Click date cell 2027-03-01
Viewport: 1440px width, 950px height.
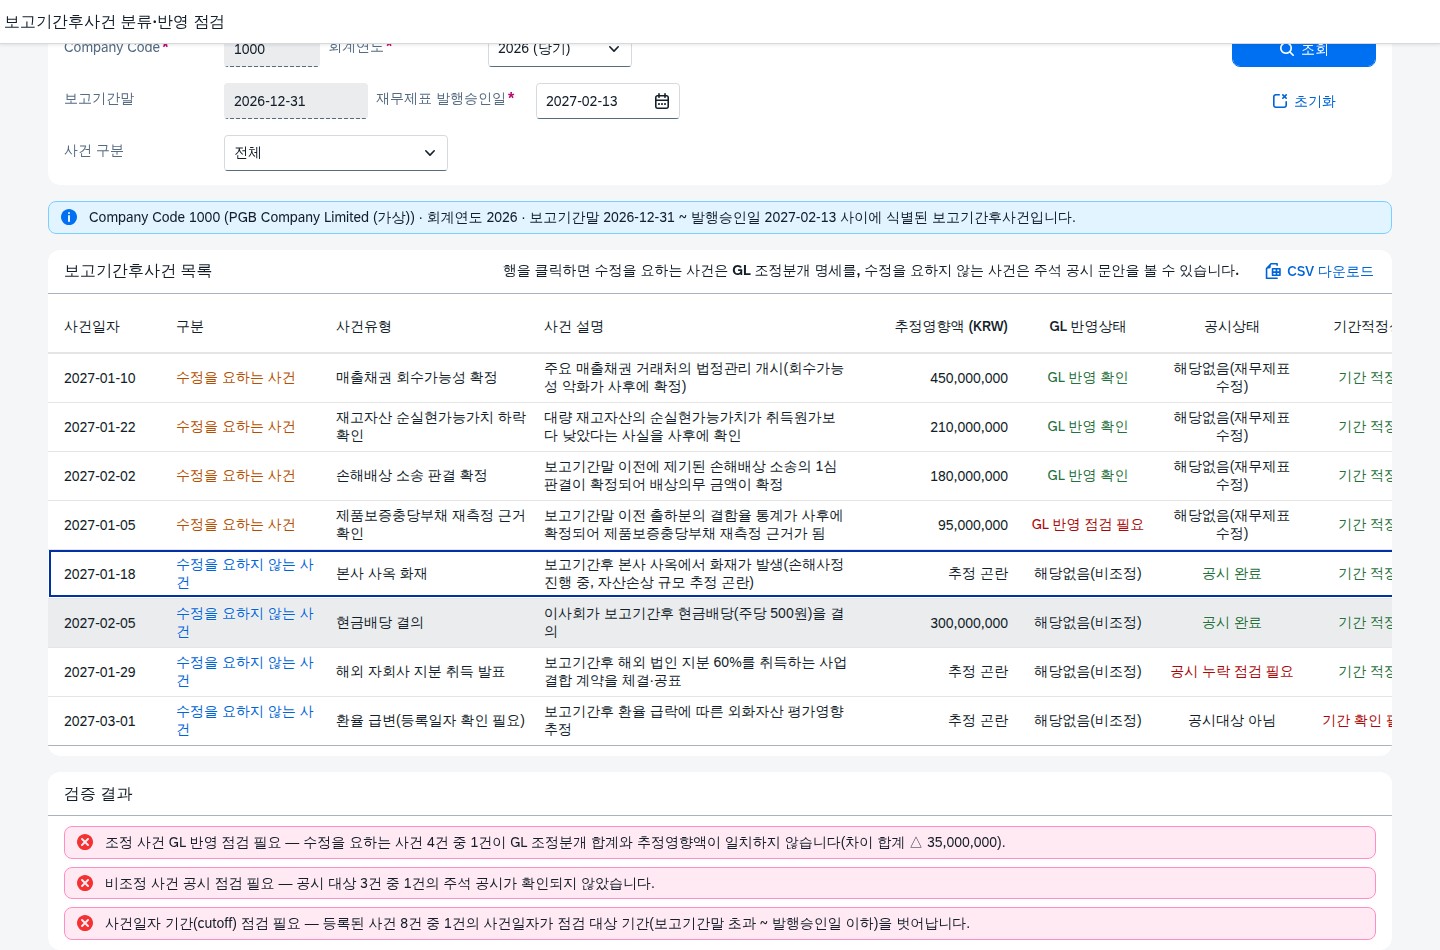point(100,721)
